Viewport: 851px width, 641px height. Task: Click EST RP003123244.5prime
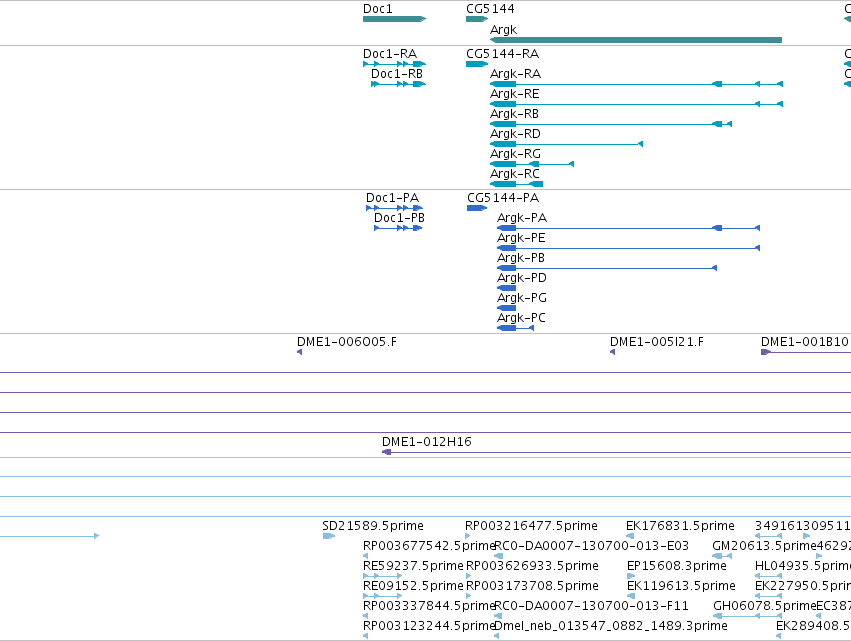click(366, 636)
